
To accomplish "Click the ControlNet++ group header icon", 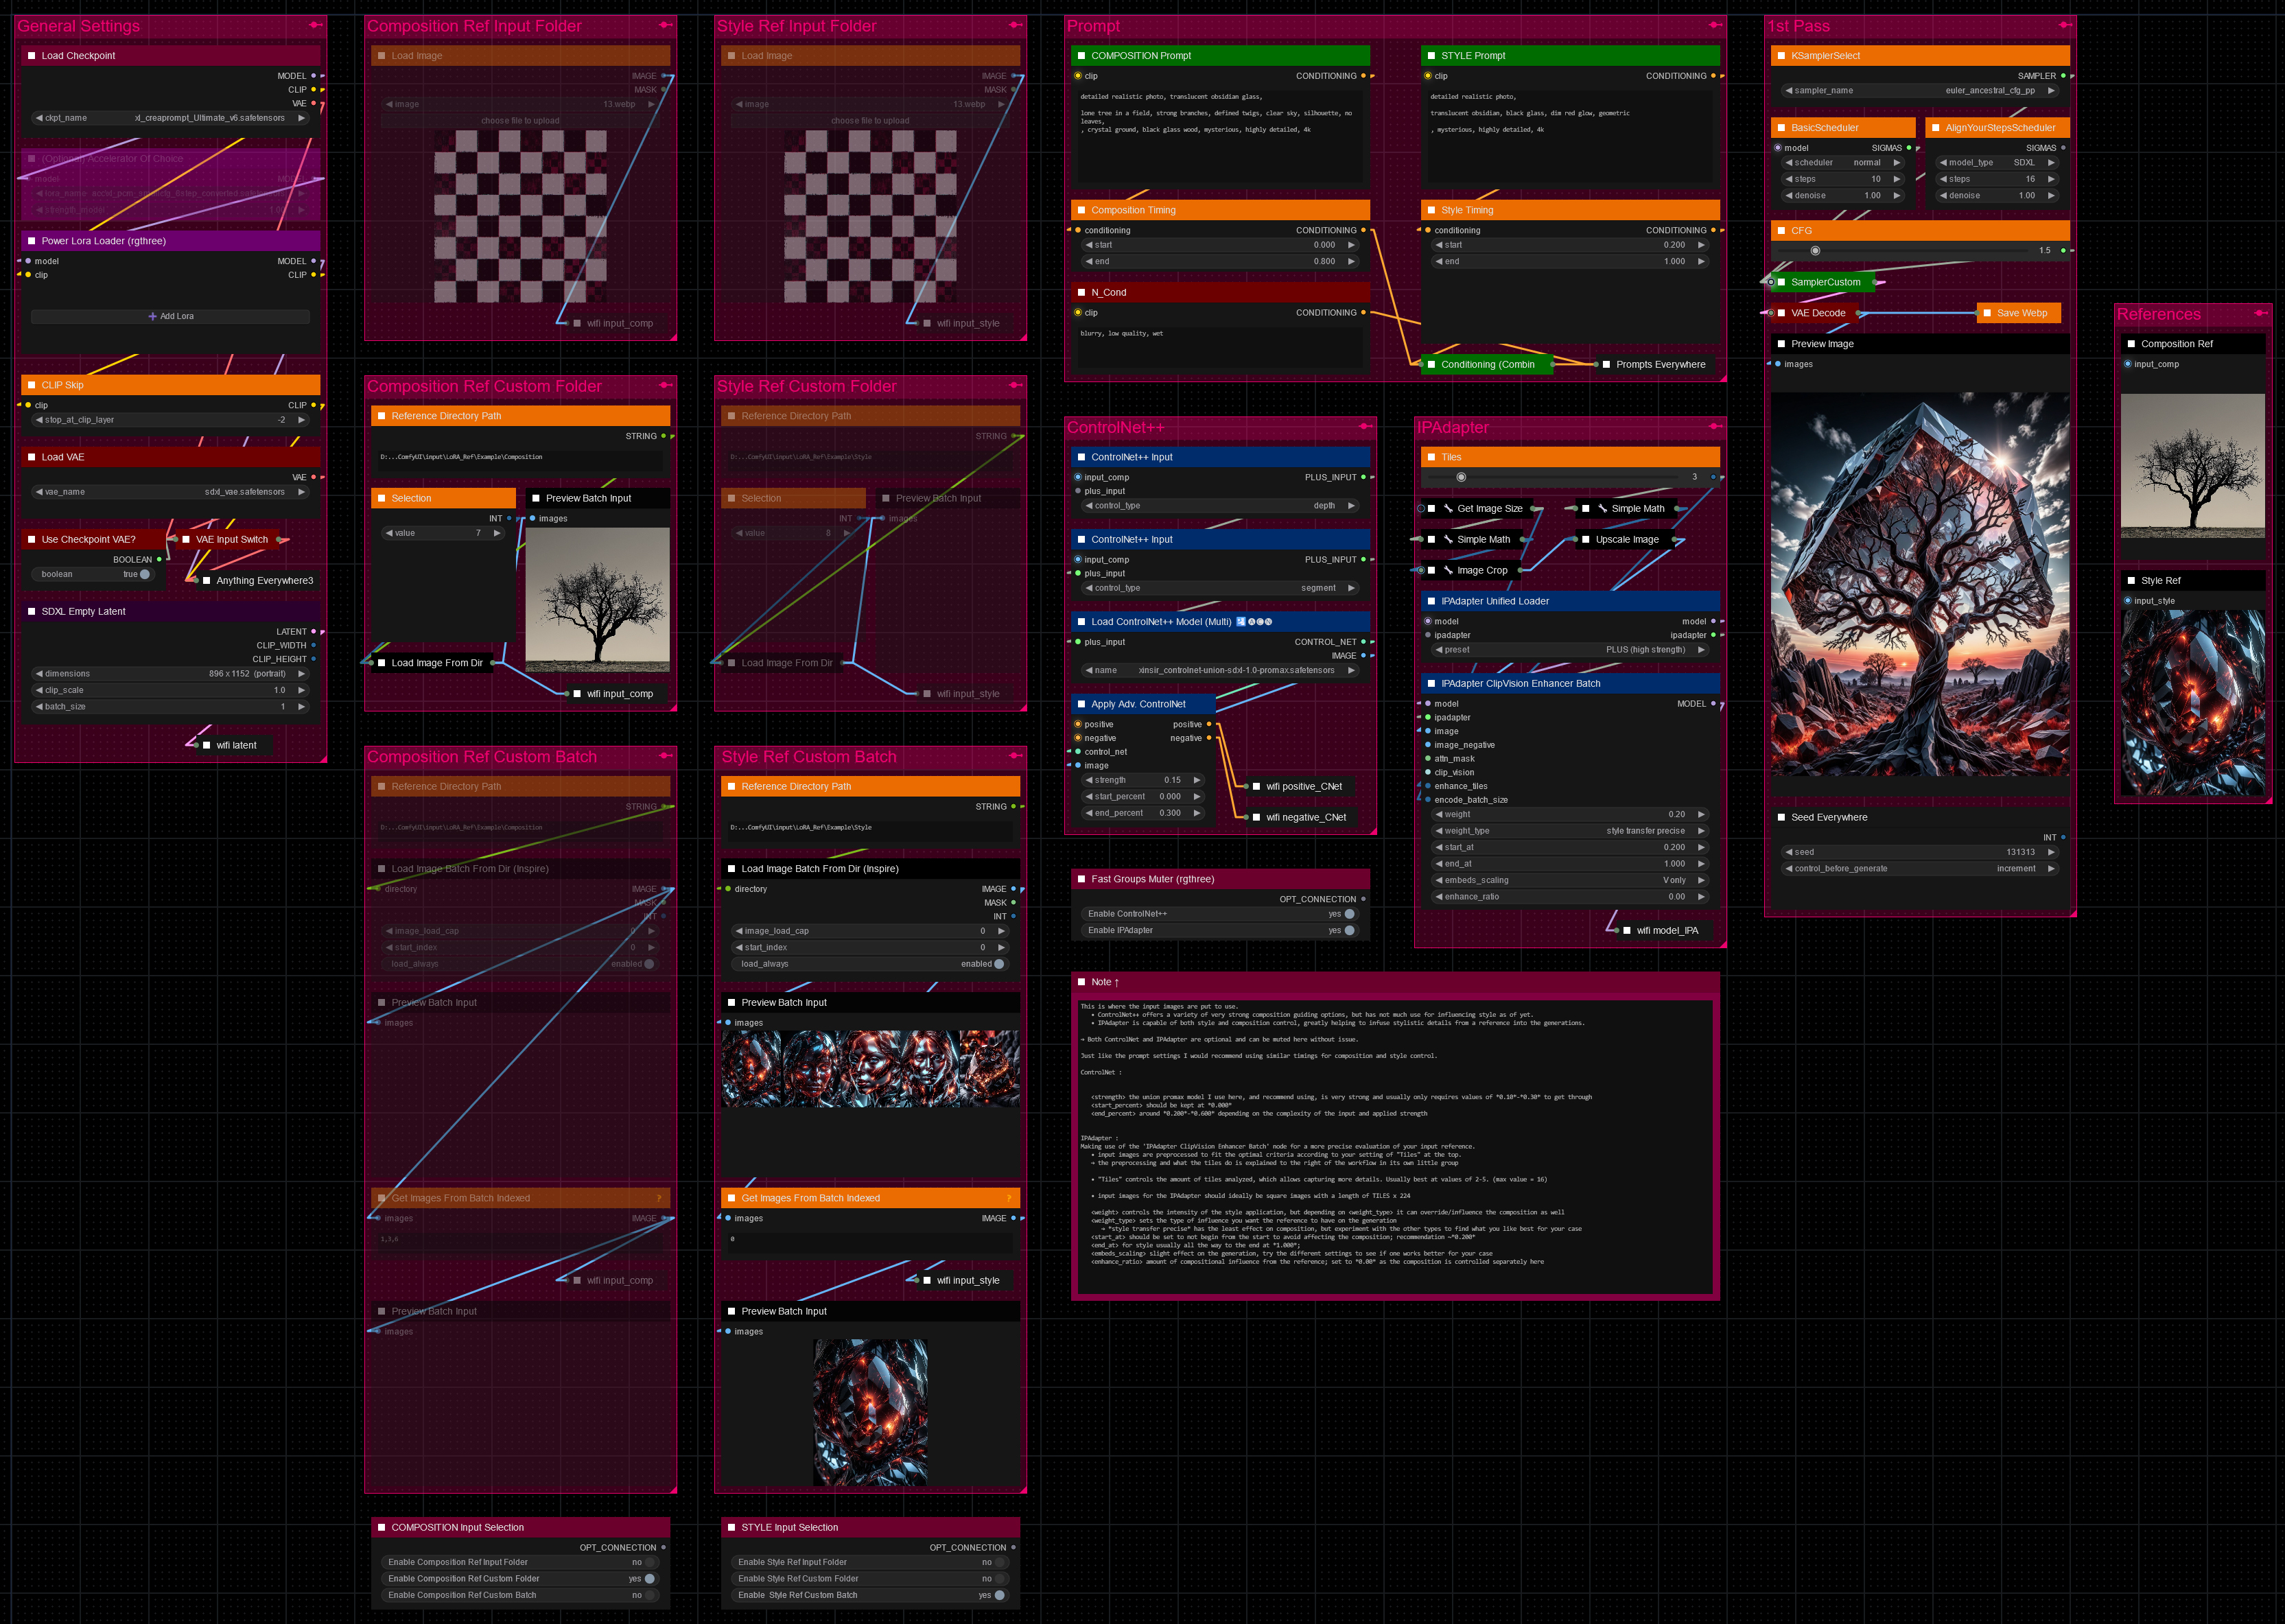I will coord(1365,427).
